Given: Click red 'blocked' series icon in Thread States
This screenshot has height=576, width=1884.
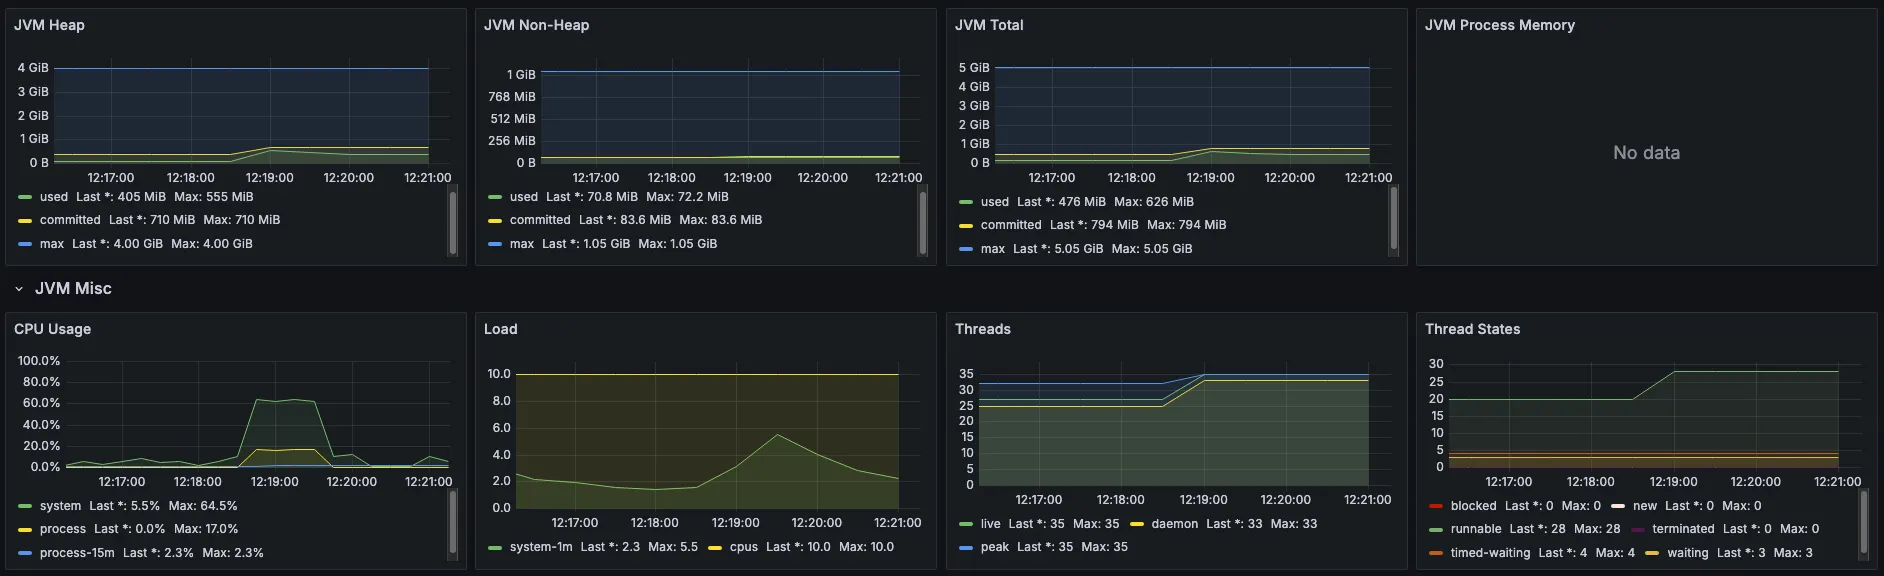Looking at the screenshot, I should pos(1436,506).
